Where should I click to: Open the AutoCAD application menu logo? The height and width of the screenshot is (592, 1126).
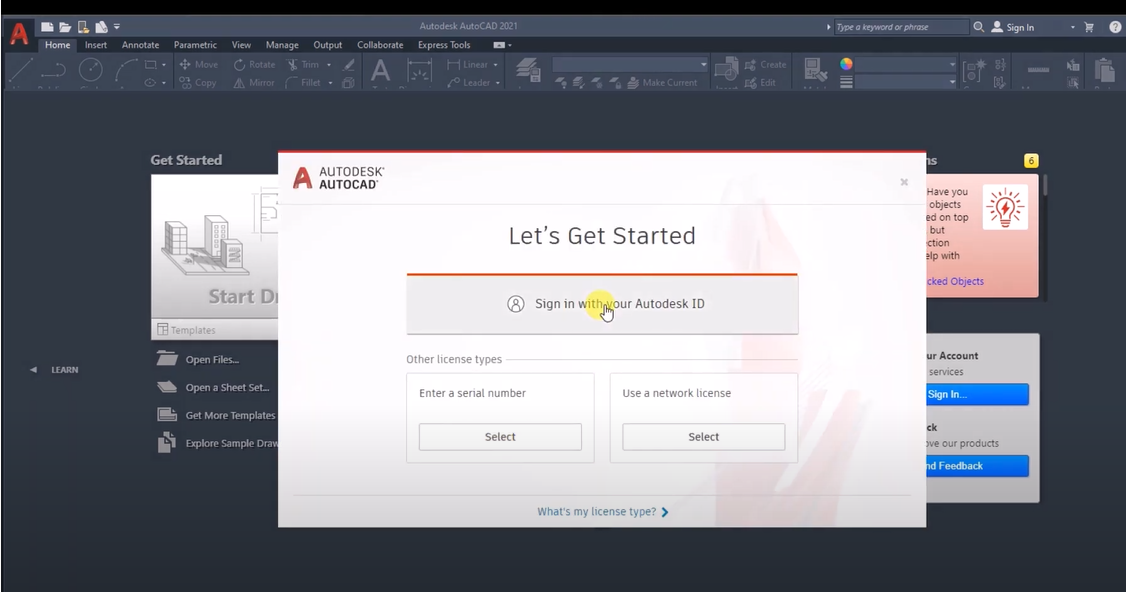19,33
